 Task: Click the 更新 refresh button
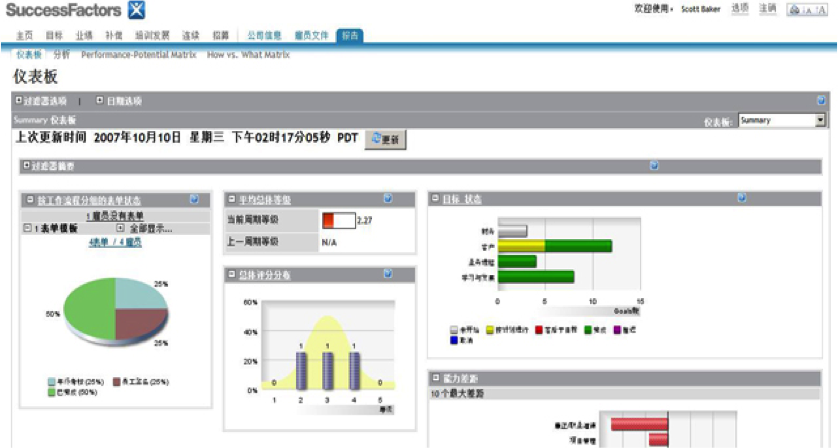coord(384,140)
